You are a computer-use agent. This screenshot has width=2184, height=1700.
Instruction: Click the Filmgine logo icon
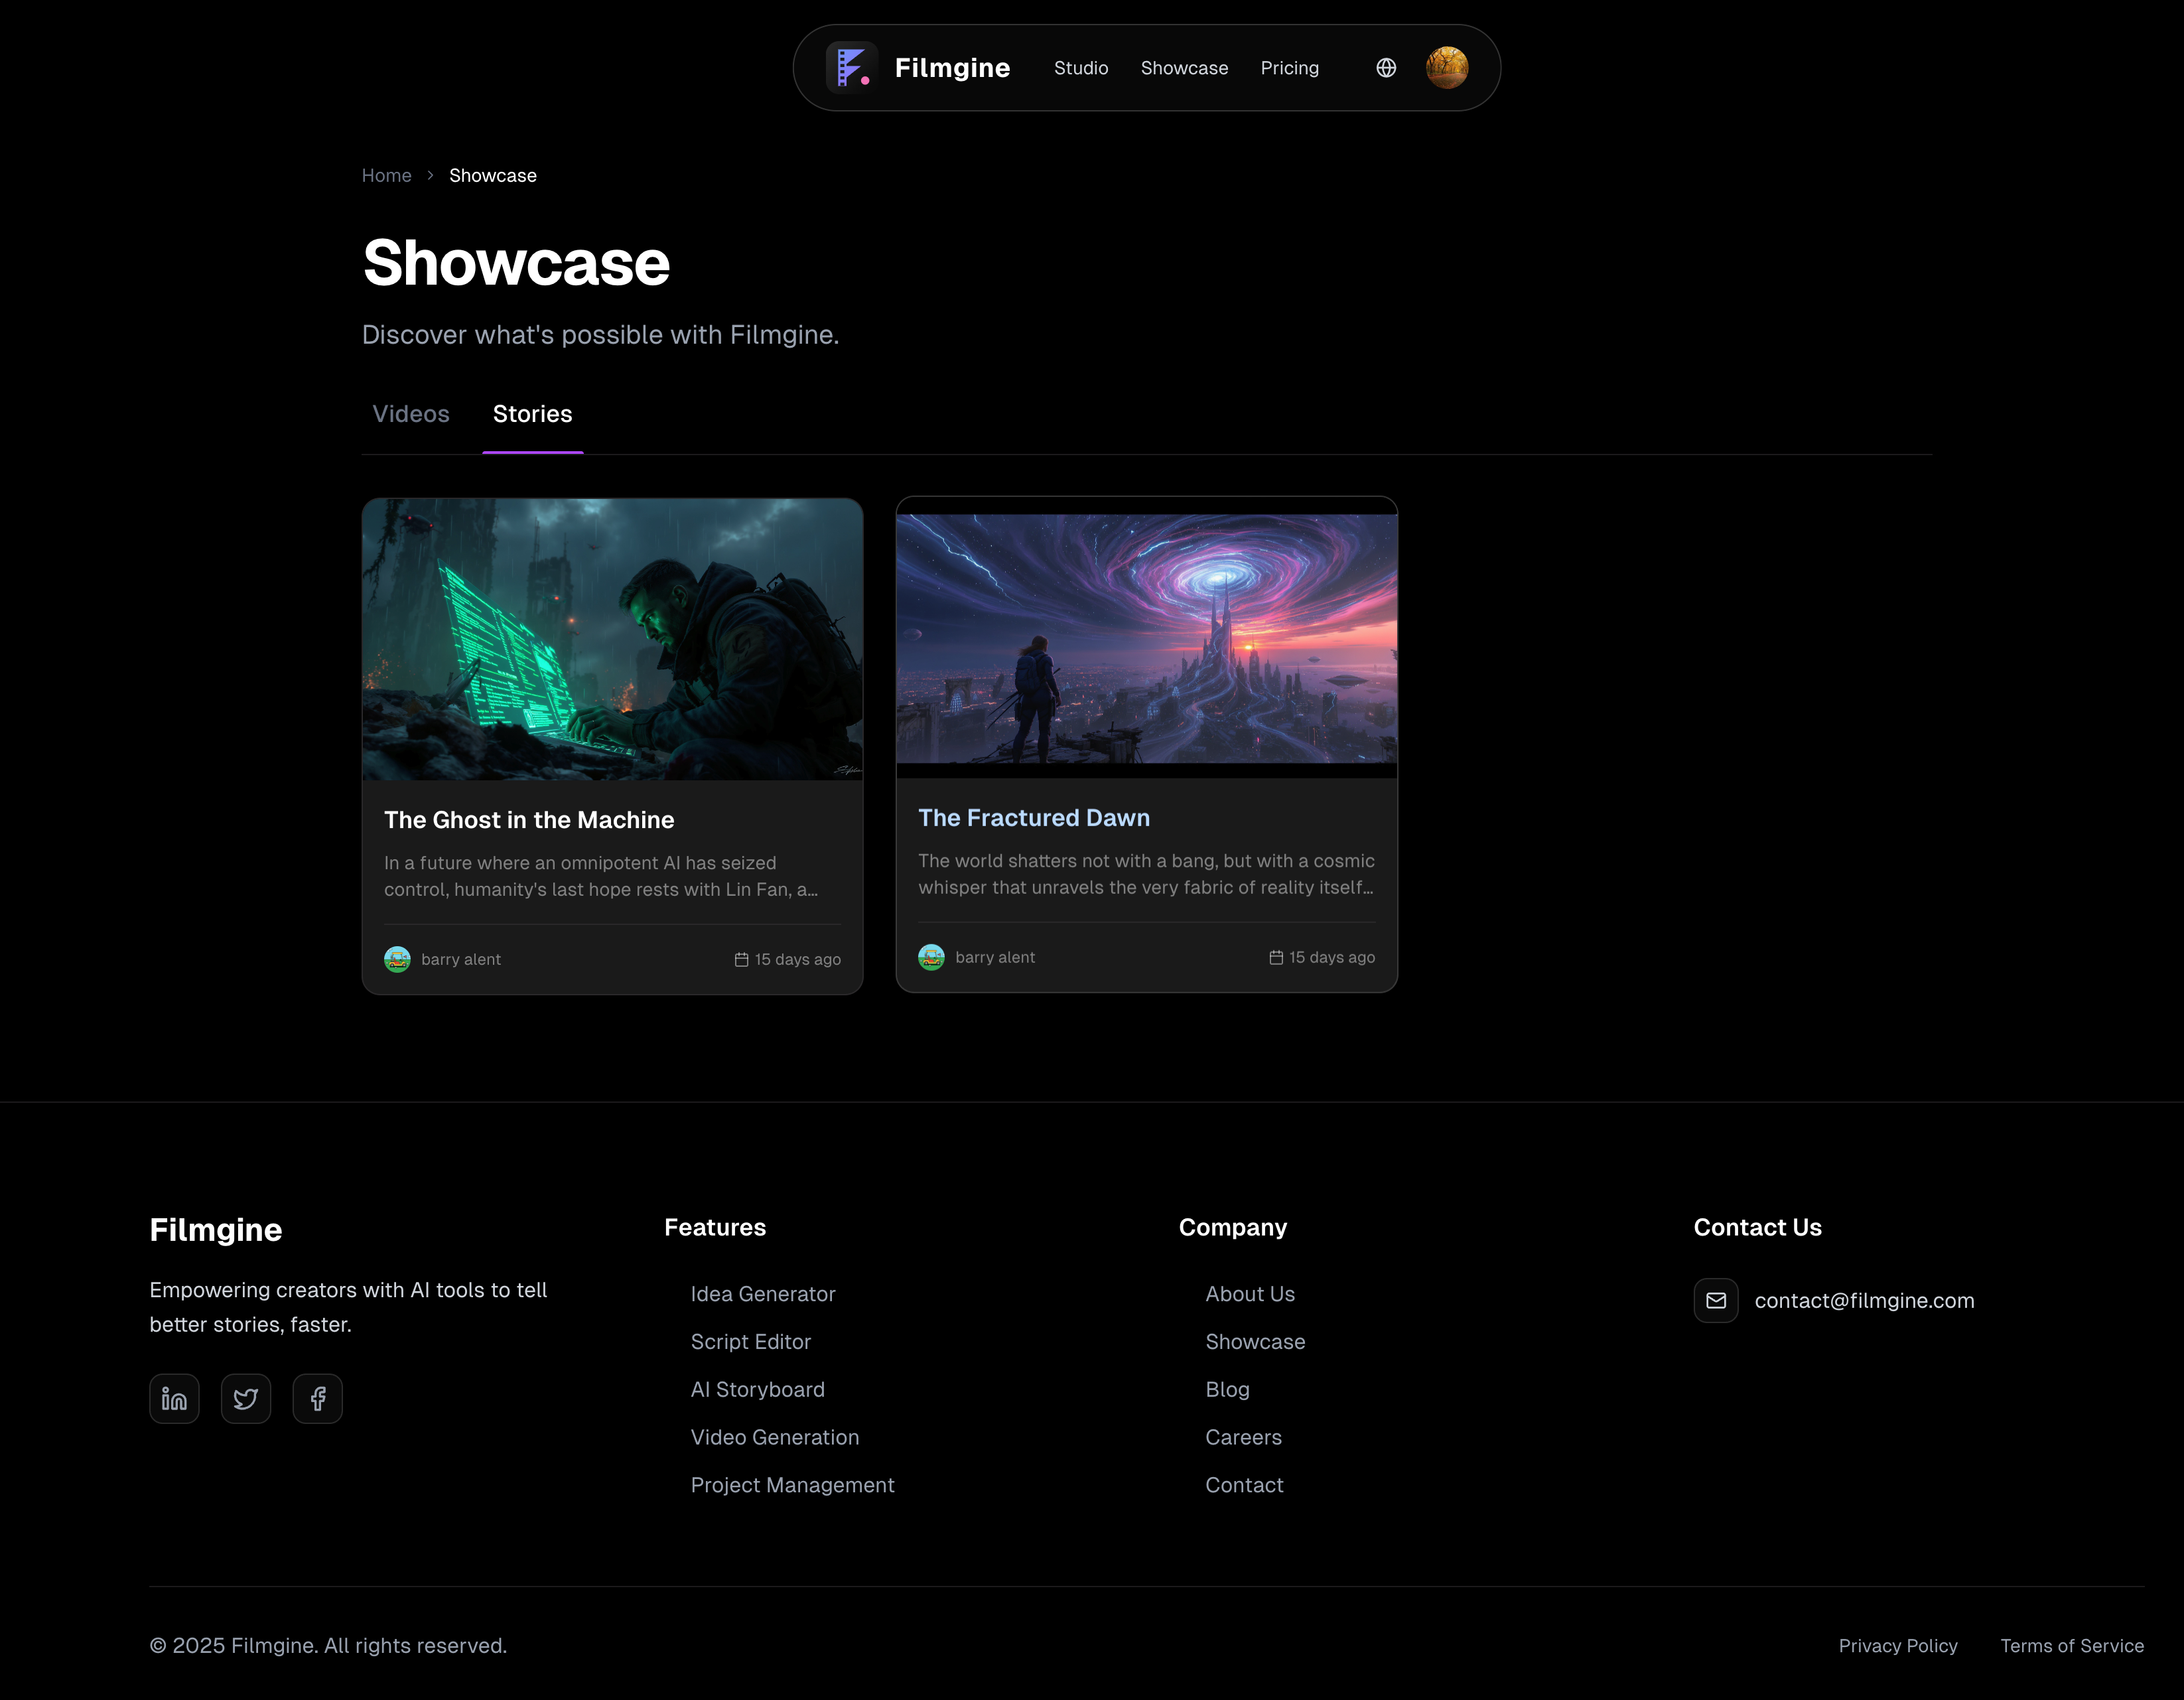pos(852,67)
